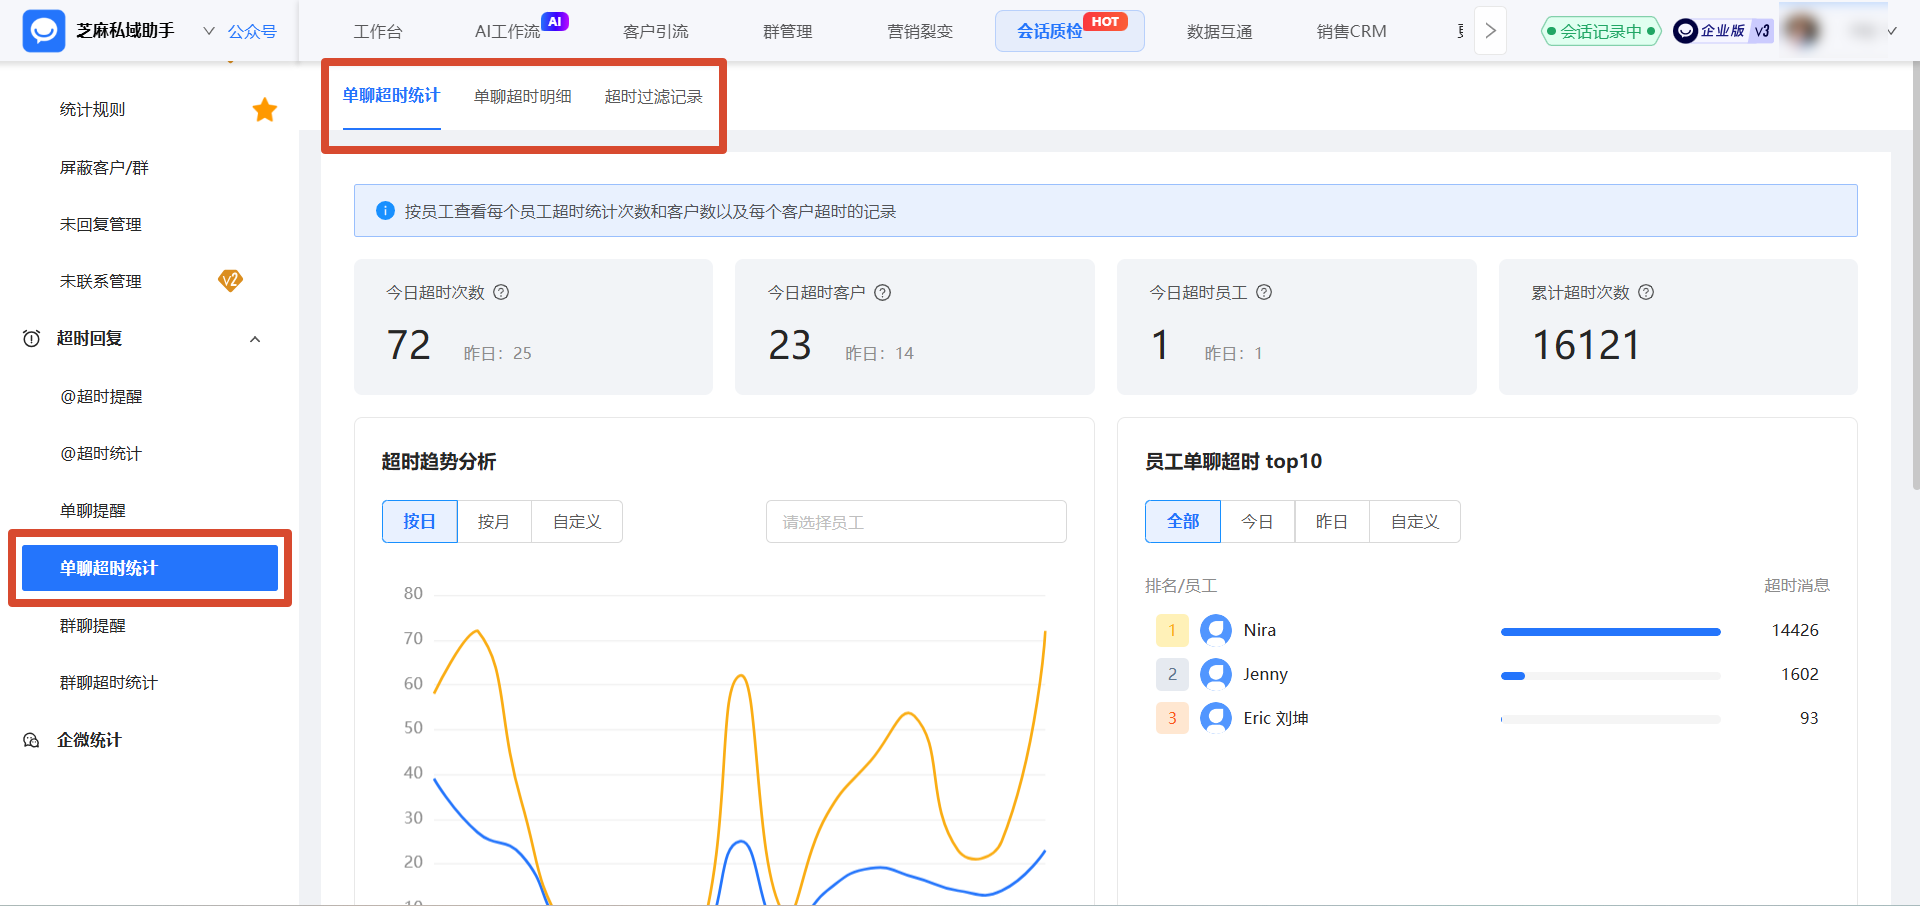Click the star icon beside 统计规则
This screenshot has width=1920, height=906.
tap(265, 110)
